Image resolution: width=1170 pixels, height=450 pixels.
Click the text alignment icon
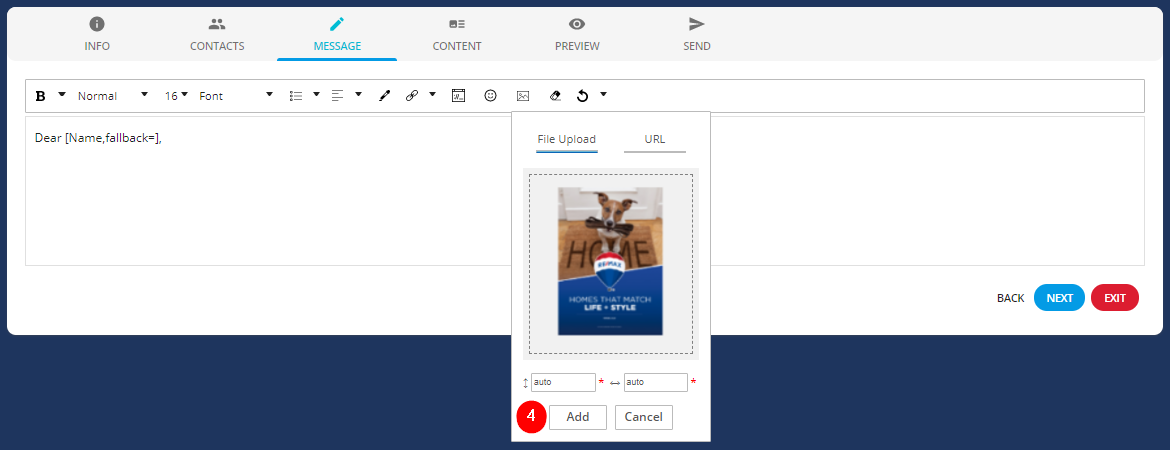pos(338,96)
